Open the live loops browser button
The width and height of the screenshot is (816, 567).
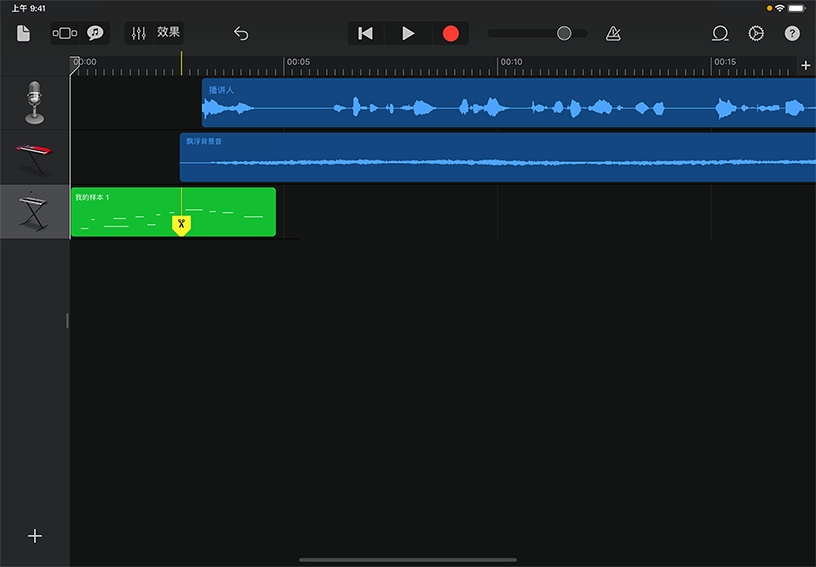tap(95, 33)
